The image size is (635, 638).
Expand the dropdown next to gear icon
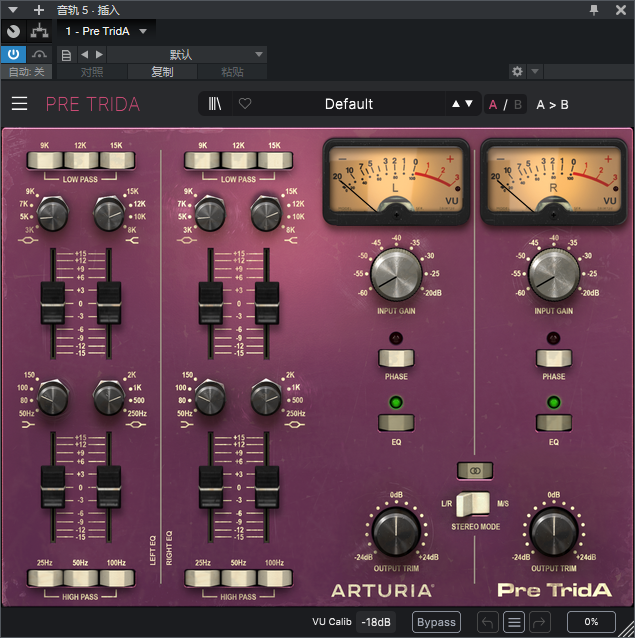[x=535, y=72]
